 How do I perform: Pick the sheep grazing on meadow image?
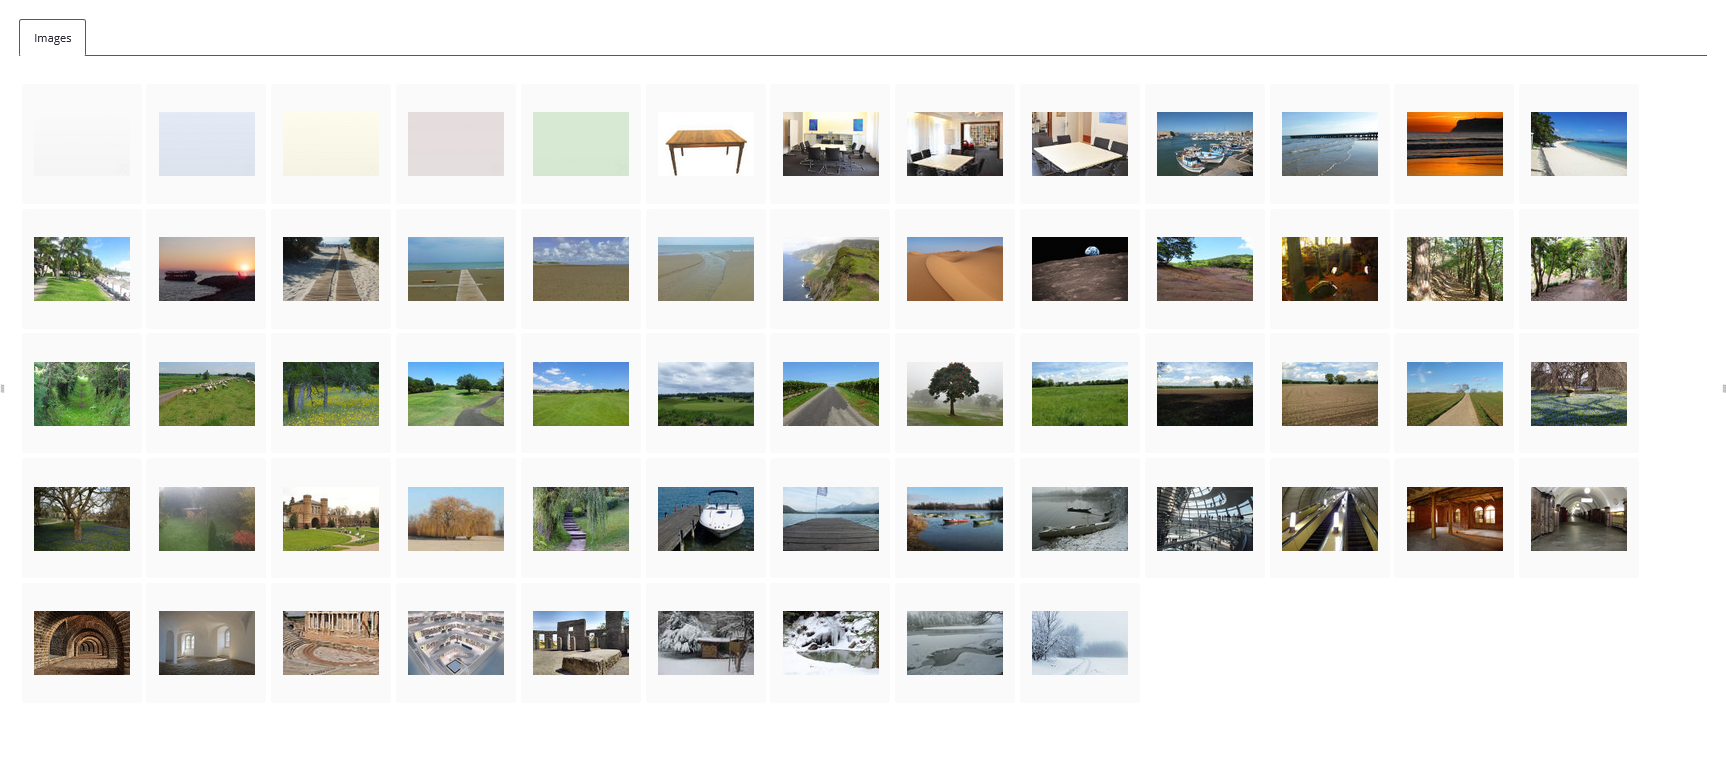point(207,394)
